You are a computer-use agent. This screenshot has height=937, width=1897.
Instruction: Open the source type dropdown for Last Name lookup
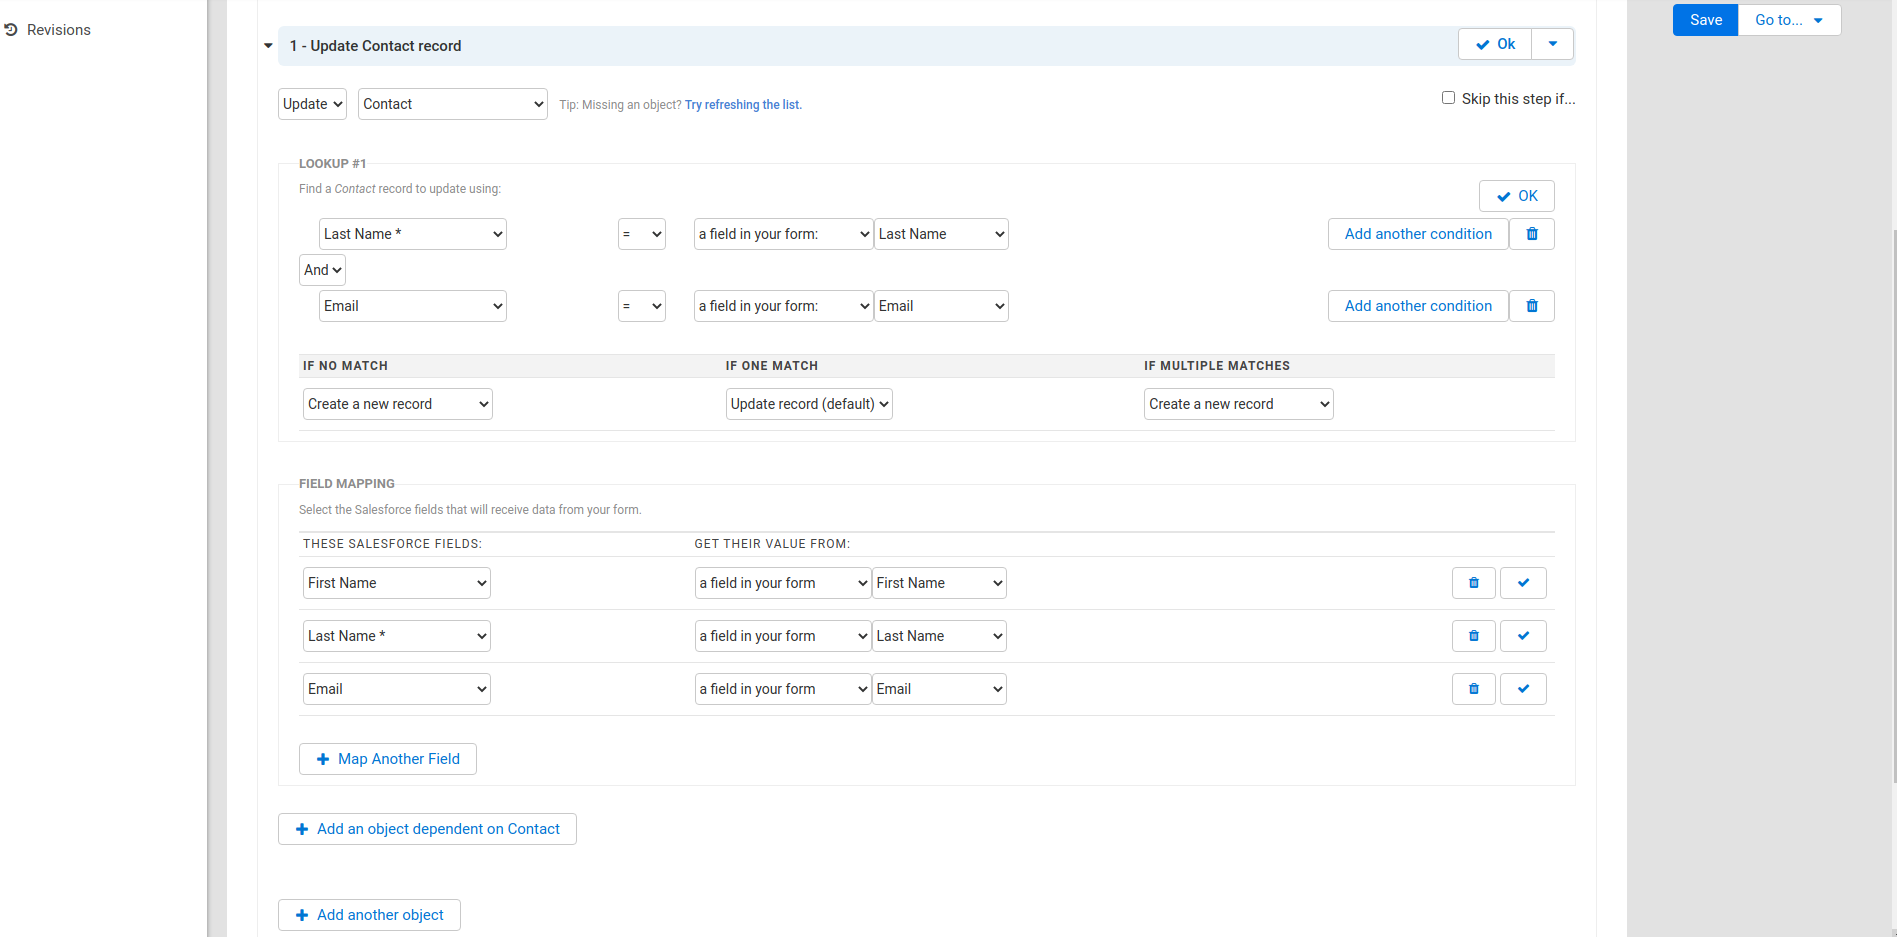784,234
